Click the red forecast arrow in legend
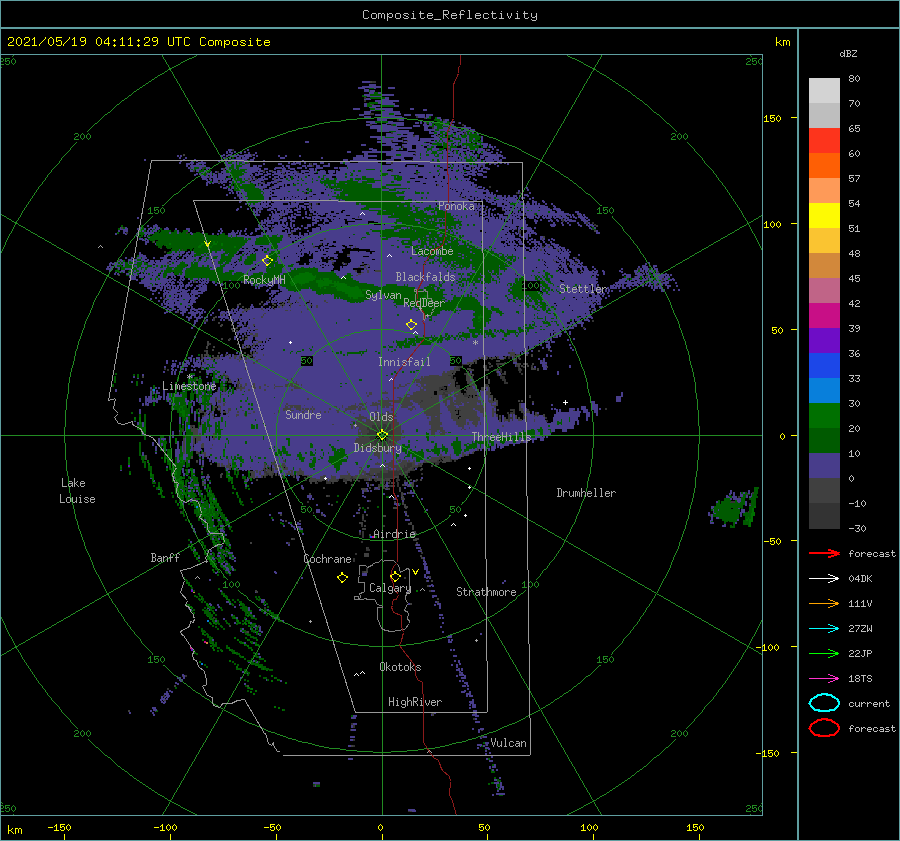Viewport: 900px width, 841px height. [x=824, y=553]
